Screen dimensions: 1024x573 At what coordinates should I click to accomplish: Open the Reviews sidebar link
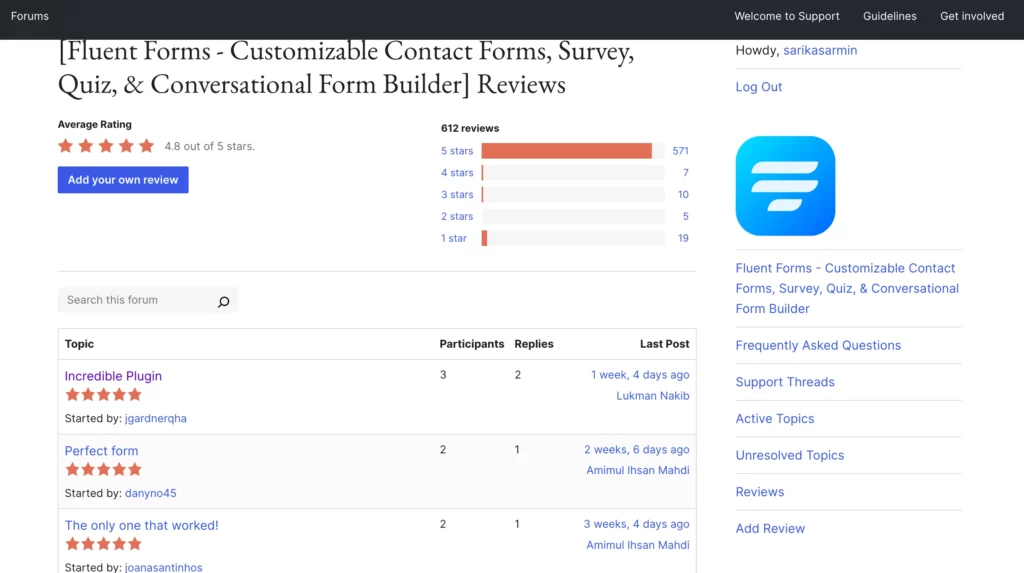[760, 491]
